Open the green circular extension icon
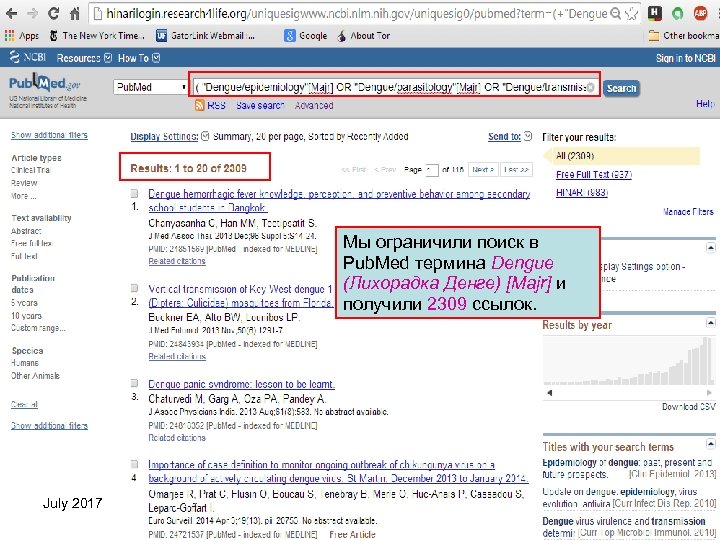The width and height of the screenshot is (720, 540). click(x=678, y=14)
